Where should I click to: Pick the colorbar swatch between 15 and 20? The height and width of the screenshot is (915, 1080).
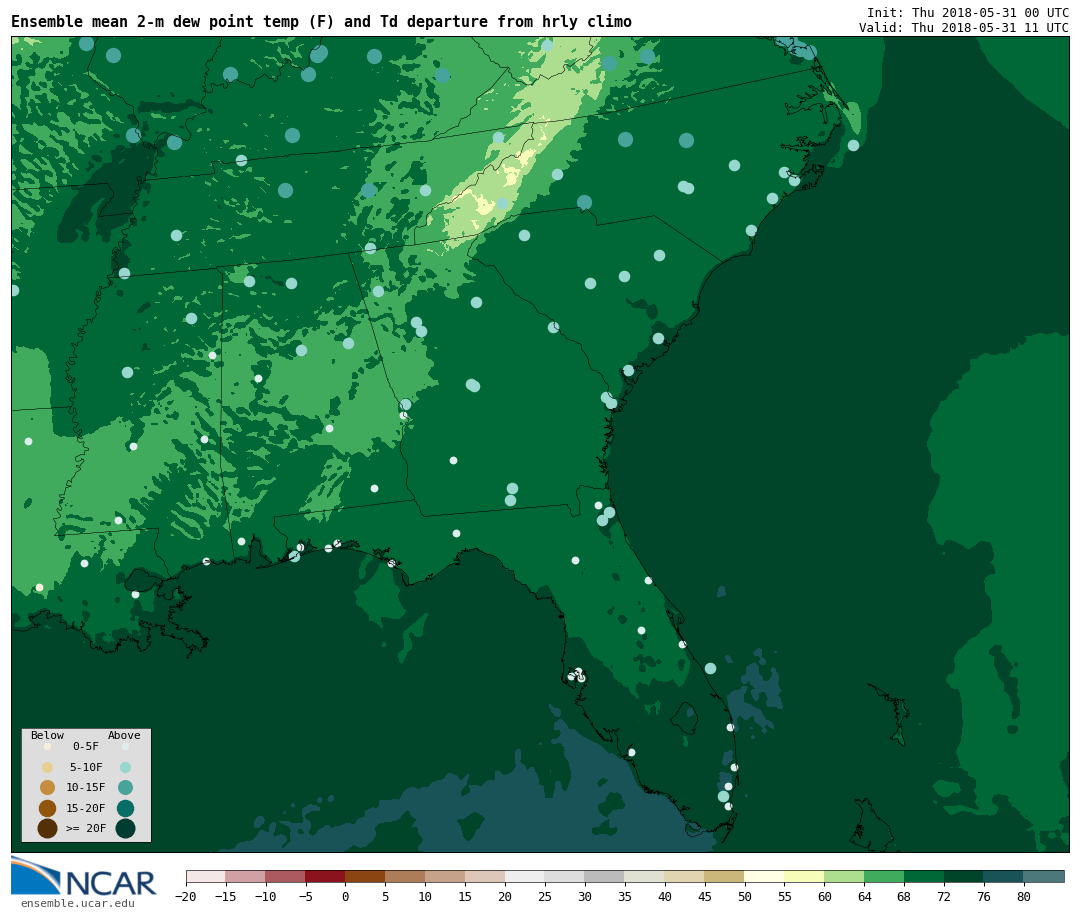pyautogui.click(x=486, y=876)
